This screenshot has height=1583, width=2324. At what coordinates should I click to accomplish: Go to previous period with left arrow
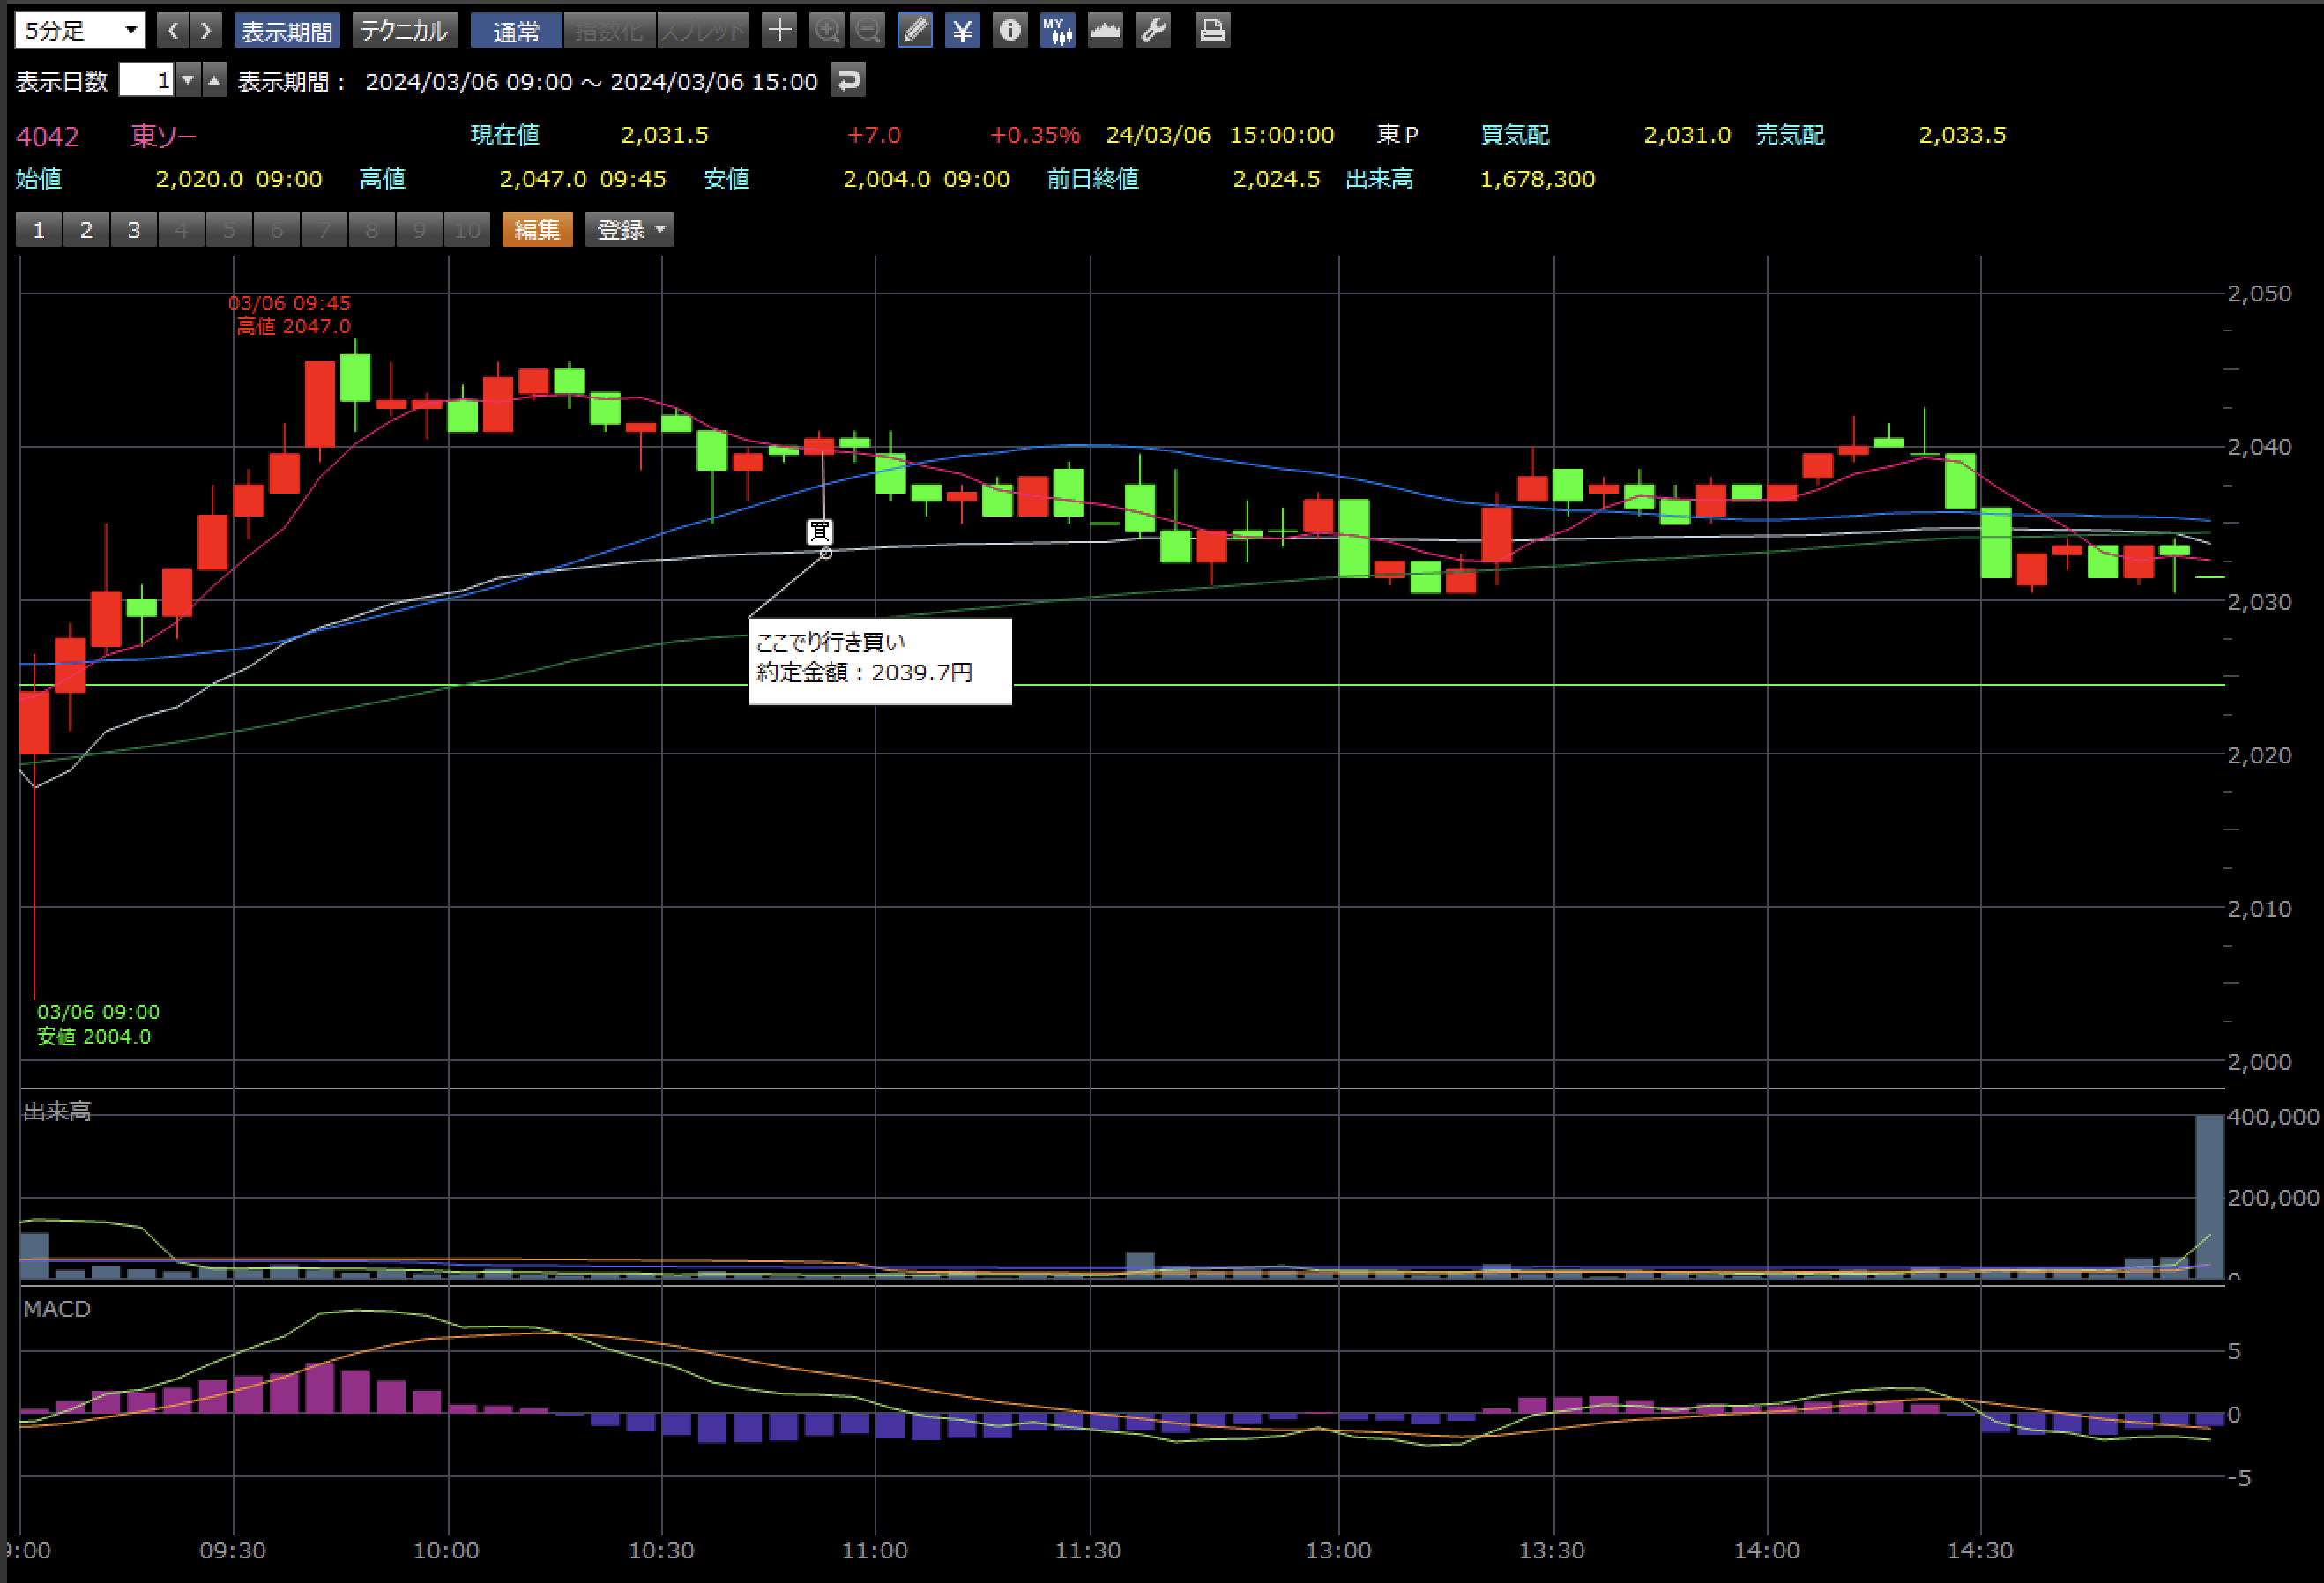click(173, 30)
